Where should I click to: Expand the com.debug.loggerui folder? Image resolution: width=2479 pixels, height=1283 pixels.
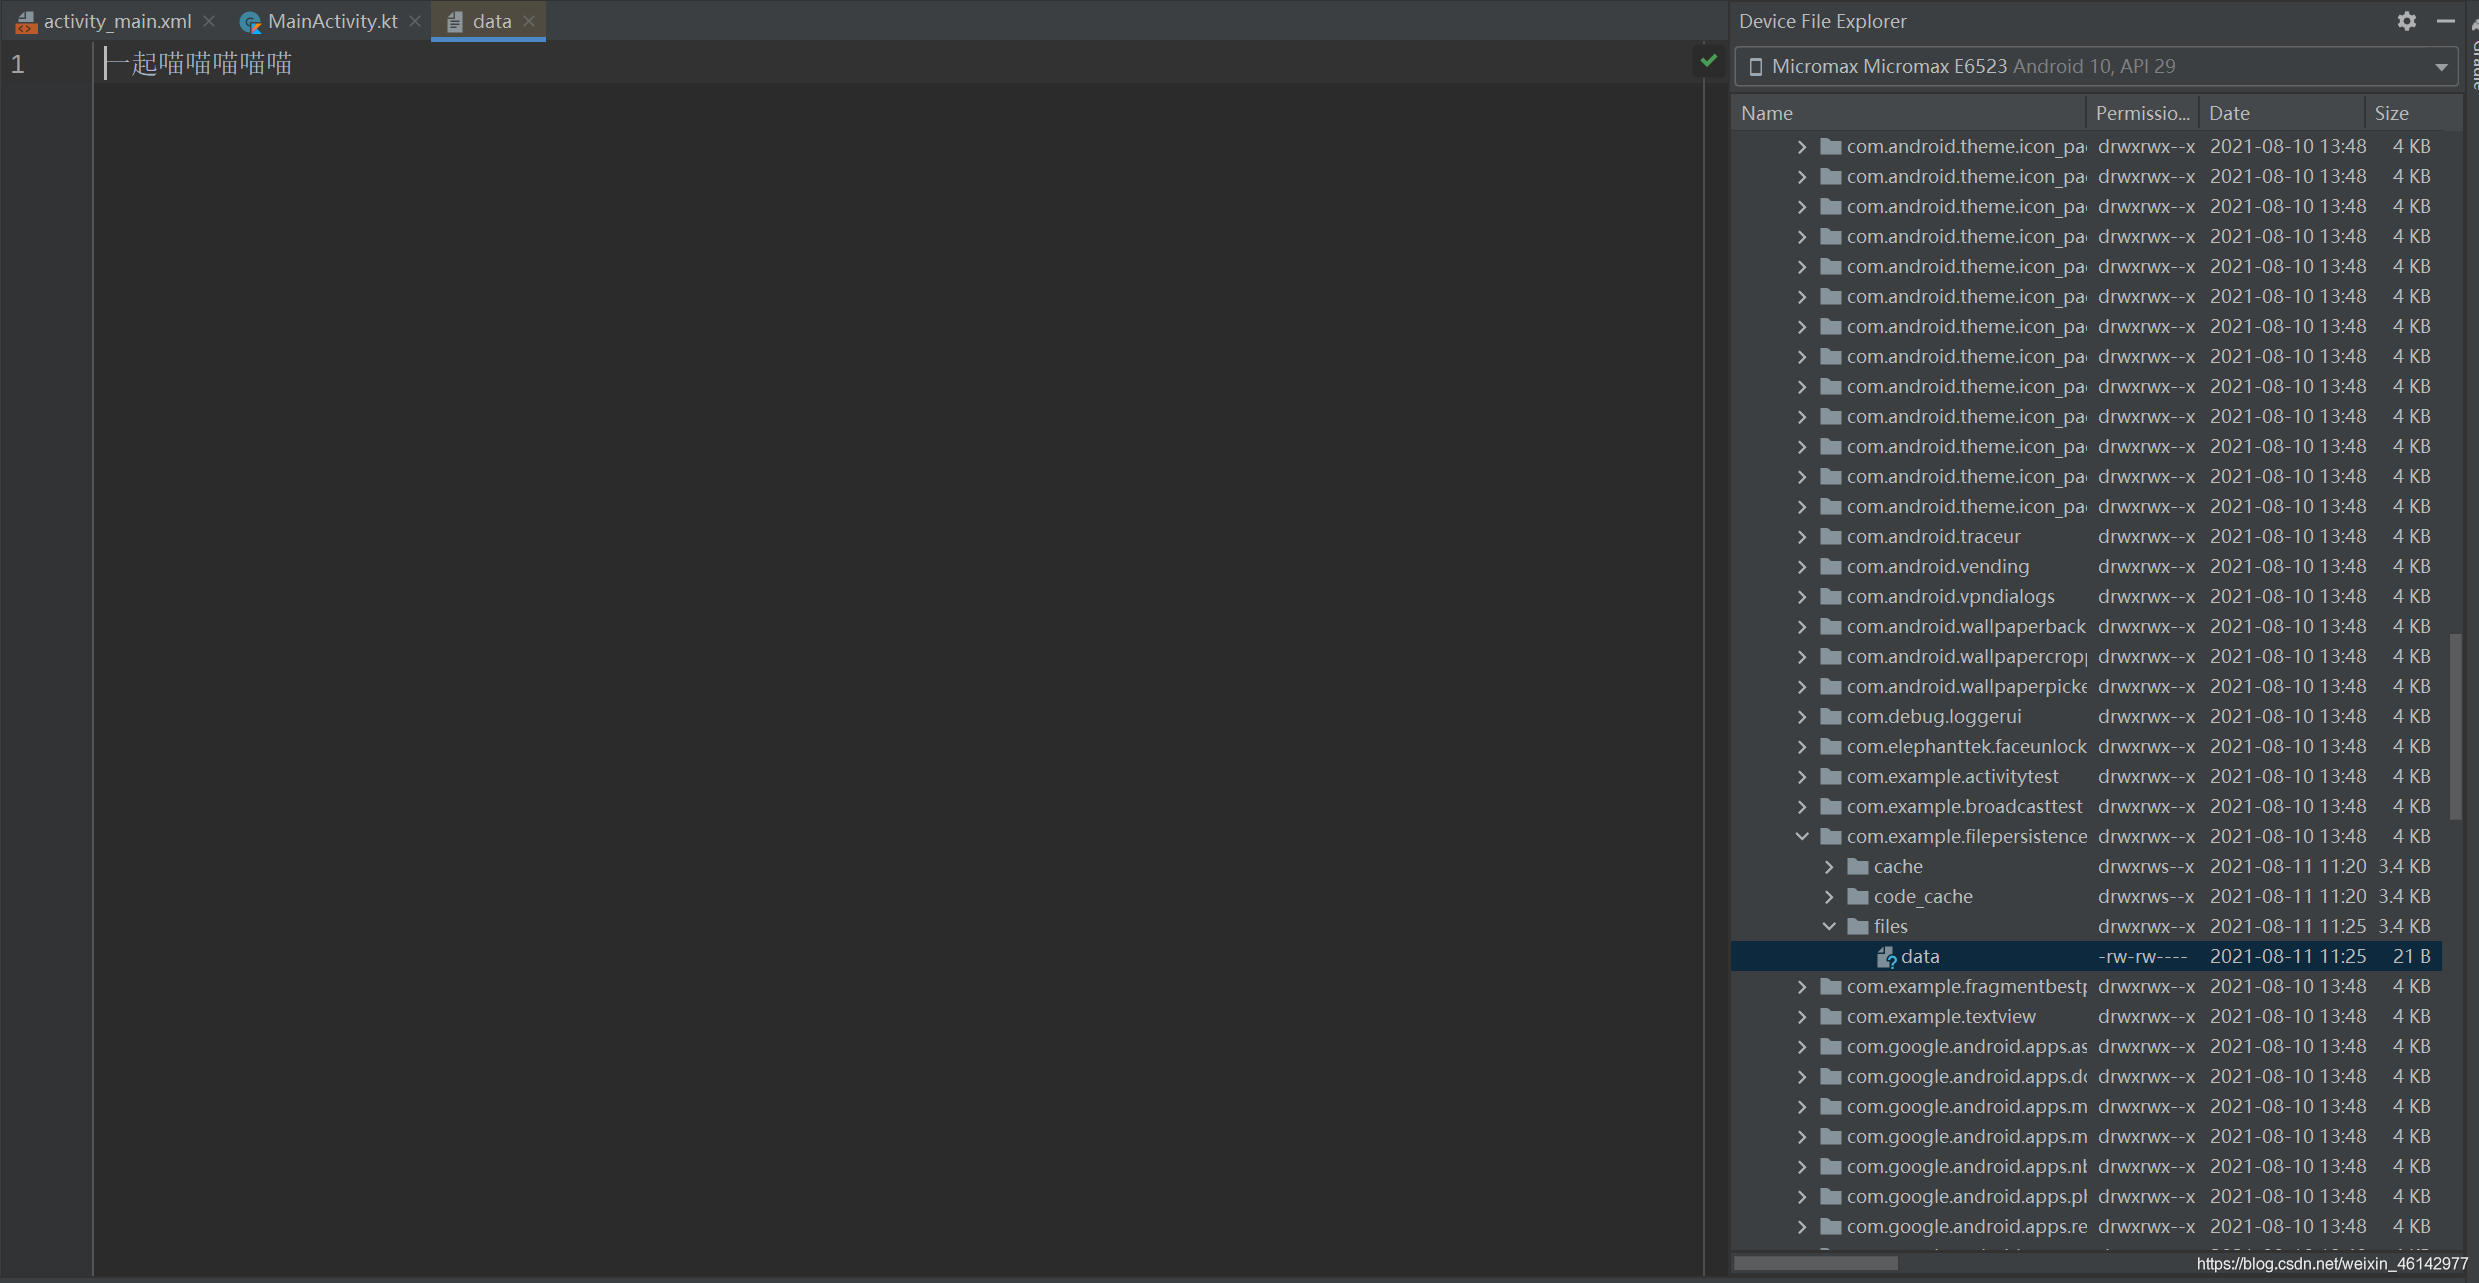(1802, 717)
